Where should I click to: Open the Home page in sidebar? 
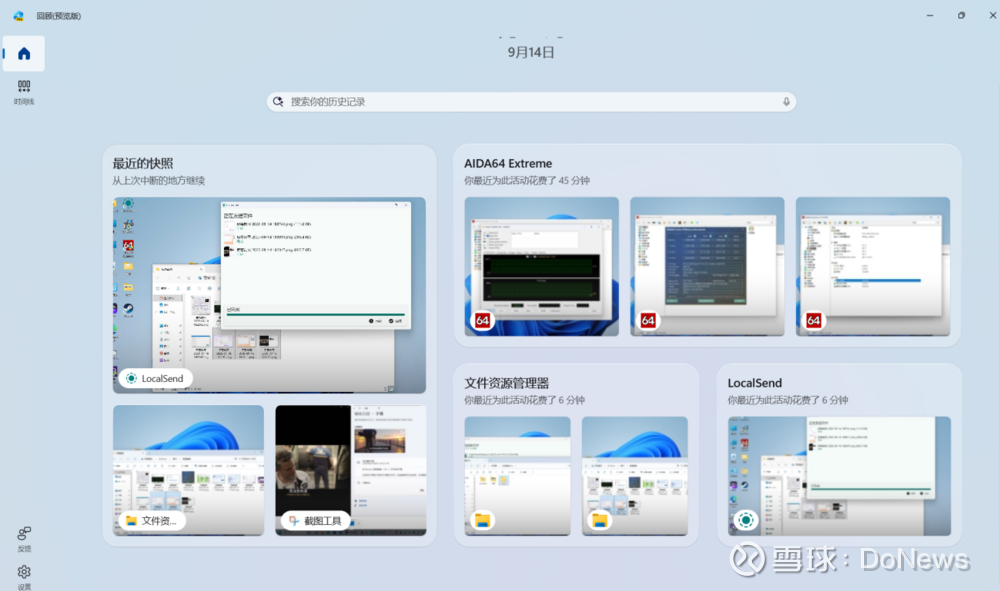point(24,54)
